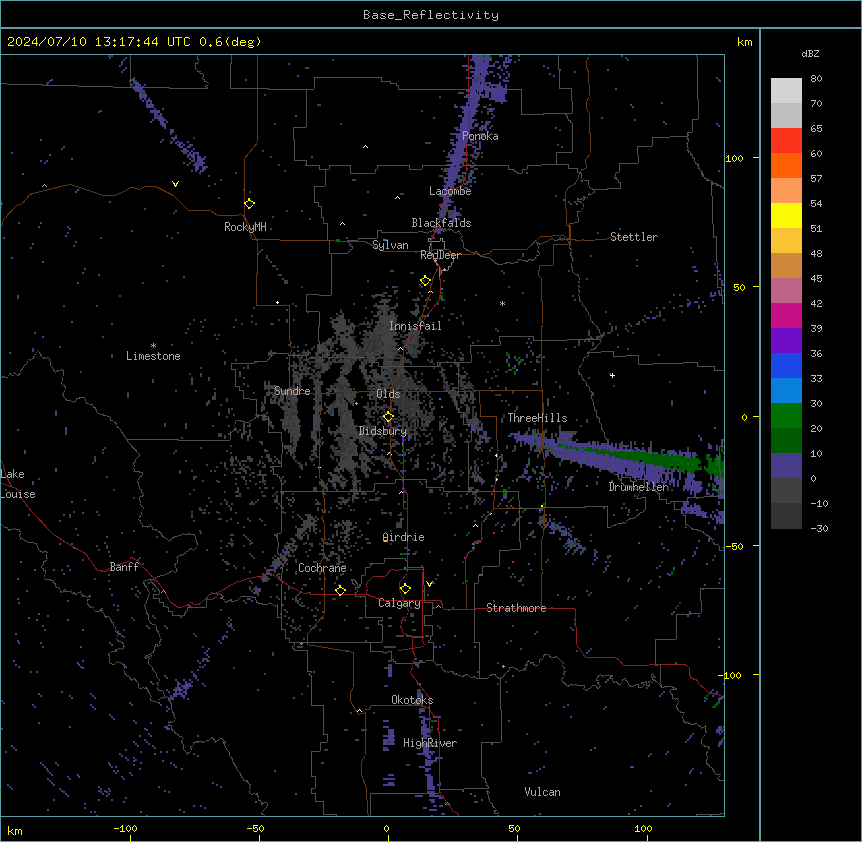
Task: Click the RockyMH label on the map
Action: 245,227
